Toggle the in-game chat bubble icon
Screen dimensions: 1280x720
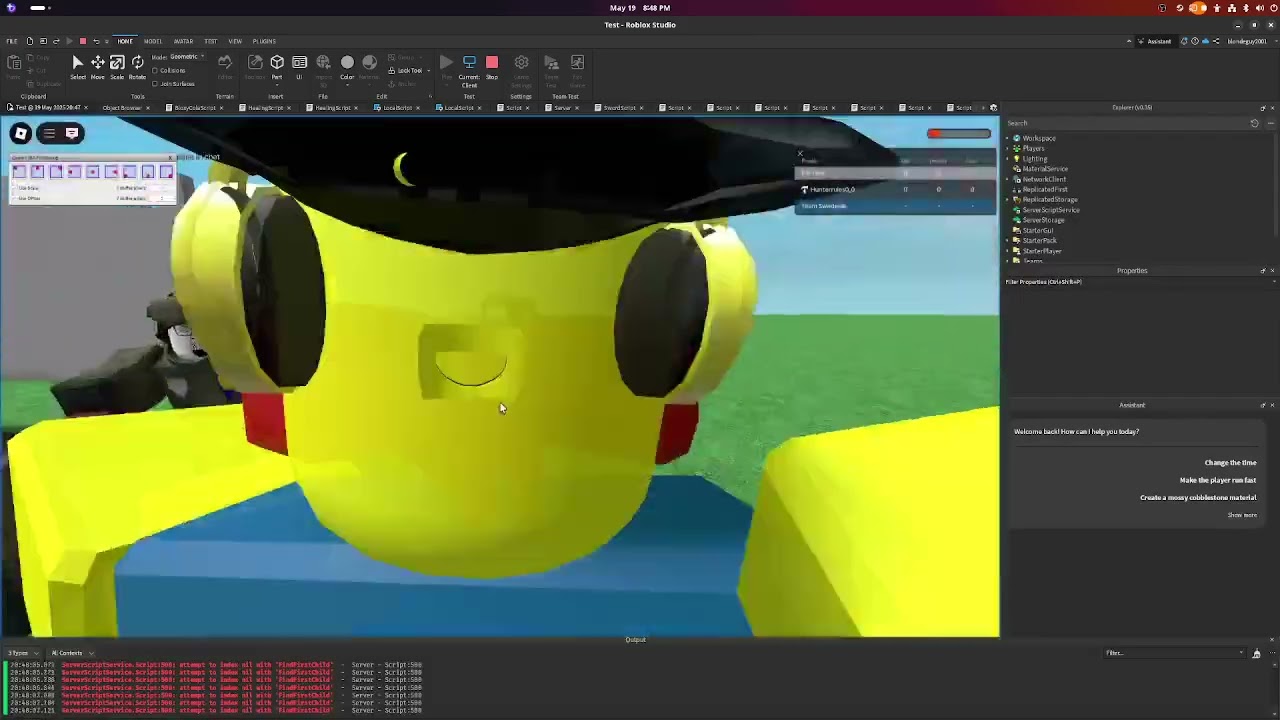coord(72,133)
